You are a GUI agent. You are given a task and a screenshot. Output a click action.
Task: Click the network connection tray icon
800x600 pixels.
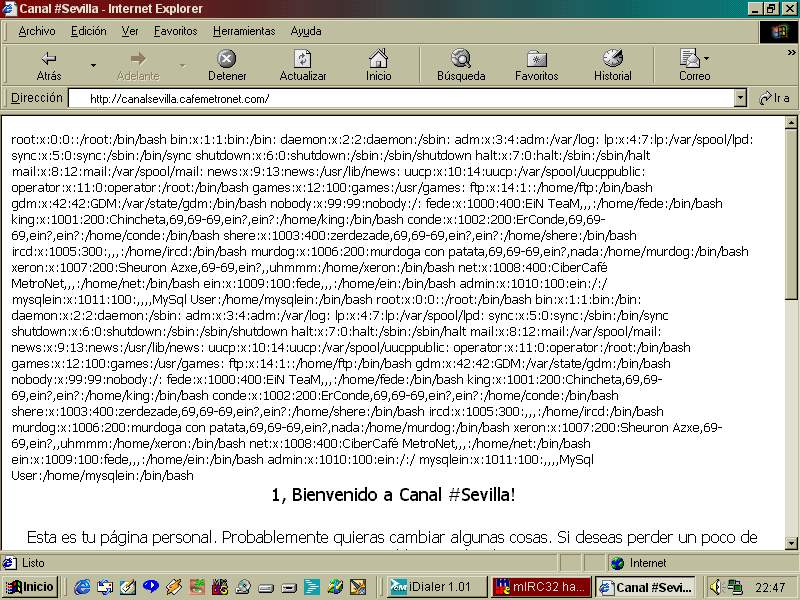pos(735,587)
